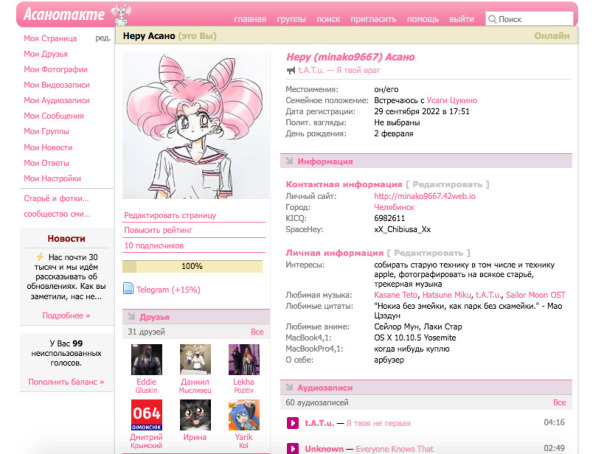Viewport: 604px width, 454px height.
Task: Click the megaphone status icon under profile name
Action: 291,70
